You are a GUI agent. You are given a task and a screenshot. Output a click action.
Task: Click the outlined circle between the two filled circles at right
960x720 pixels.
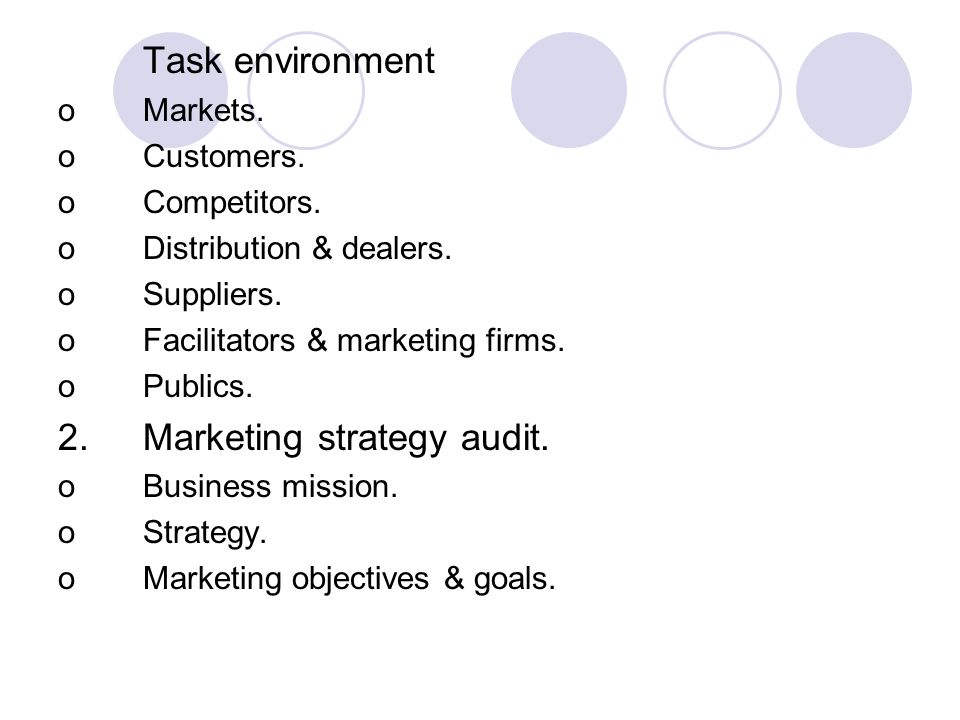pyautogui.click(x=722, y=90)
